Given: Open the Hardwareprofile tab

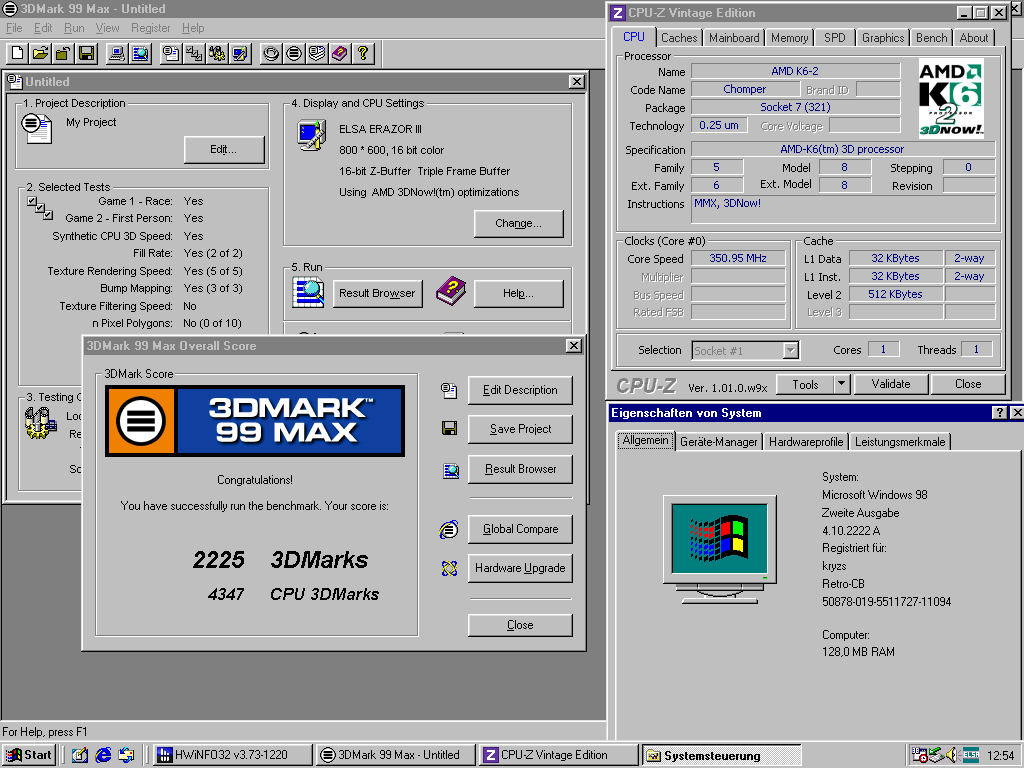Looking at the screenshot, I should point(805,442).
